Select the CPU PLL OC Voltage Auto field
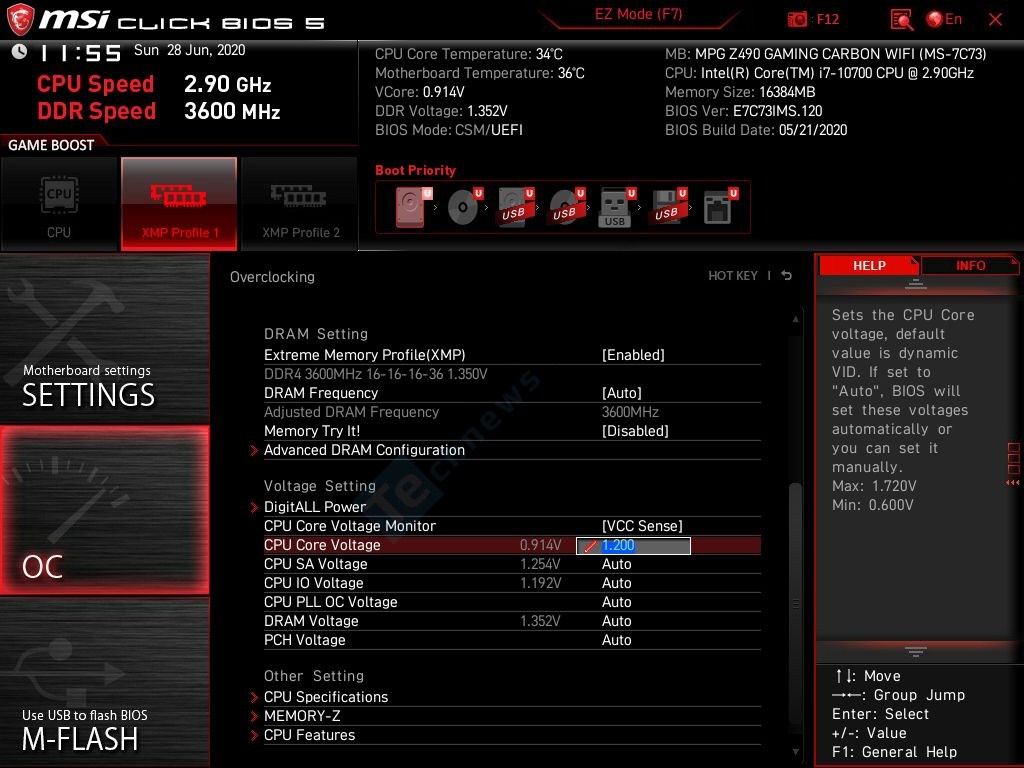The height and width of the screenshot is (768, 1024). (616, 602)
